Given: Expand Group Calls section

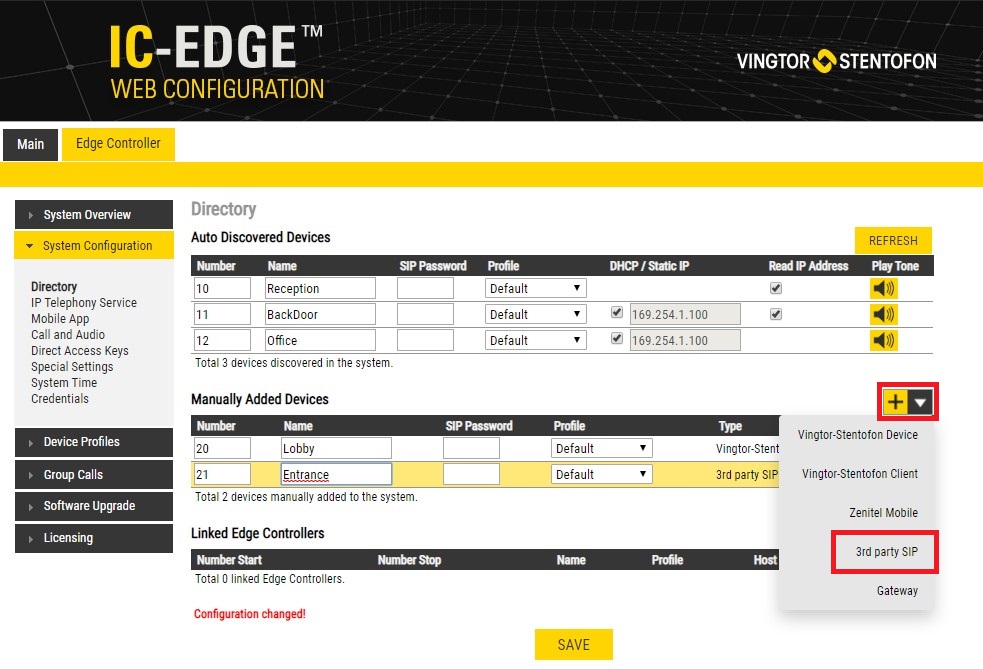Looking at the screenshot, I should click(x=94, y=475).
